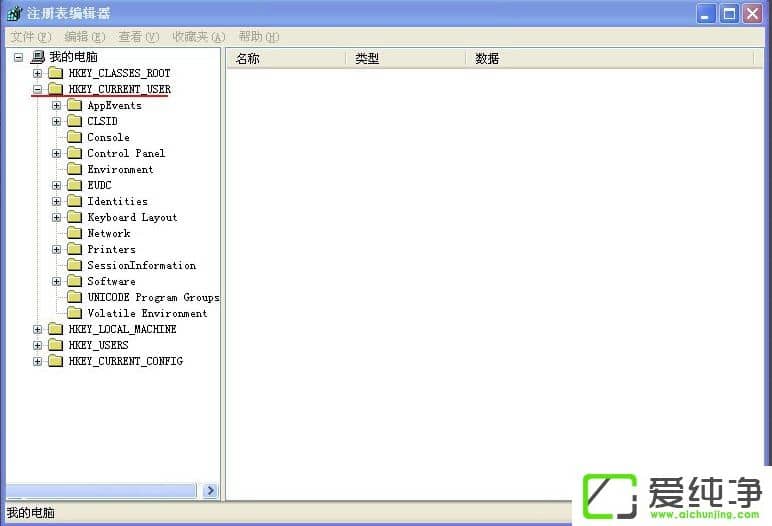The height and width of the screenshot is (526, 772).
Task: Expand the Control Panel key
Action: click(57, 153)
